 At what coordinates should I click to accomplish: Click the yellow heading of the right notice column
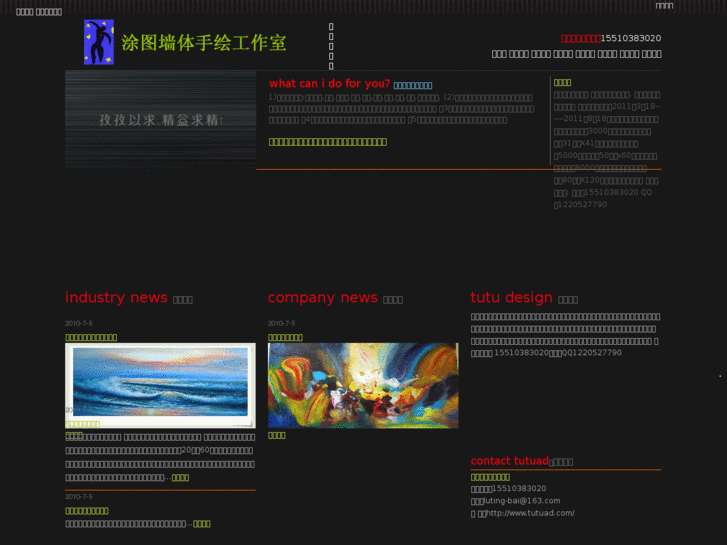point(562,83)
